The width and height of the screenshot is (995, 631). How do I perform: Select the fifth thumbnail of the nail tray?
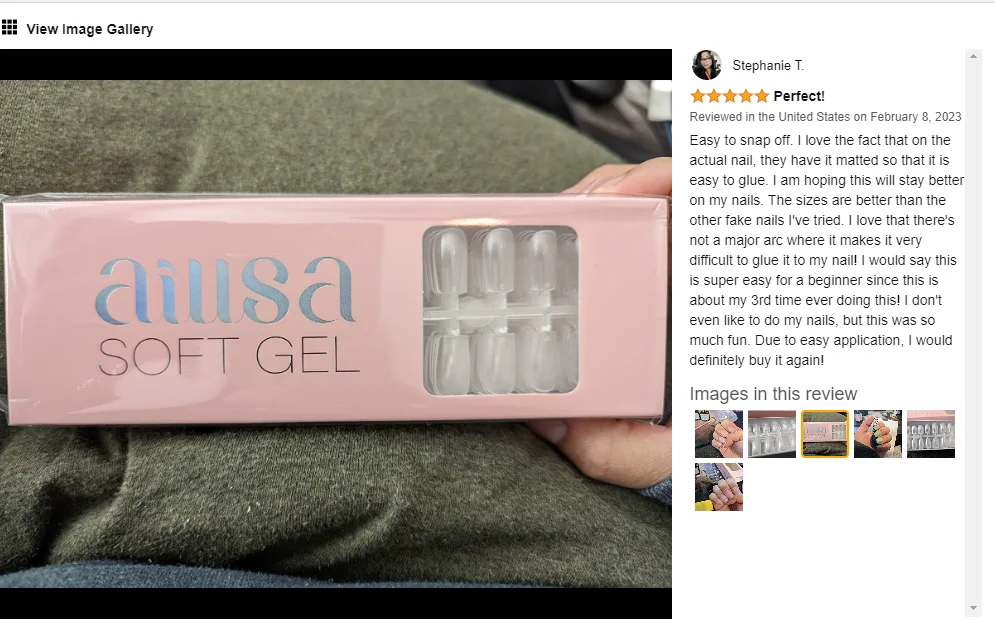[x=931, y=434]
